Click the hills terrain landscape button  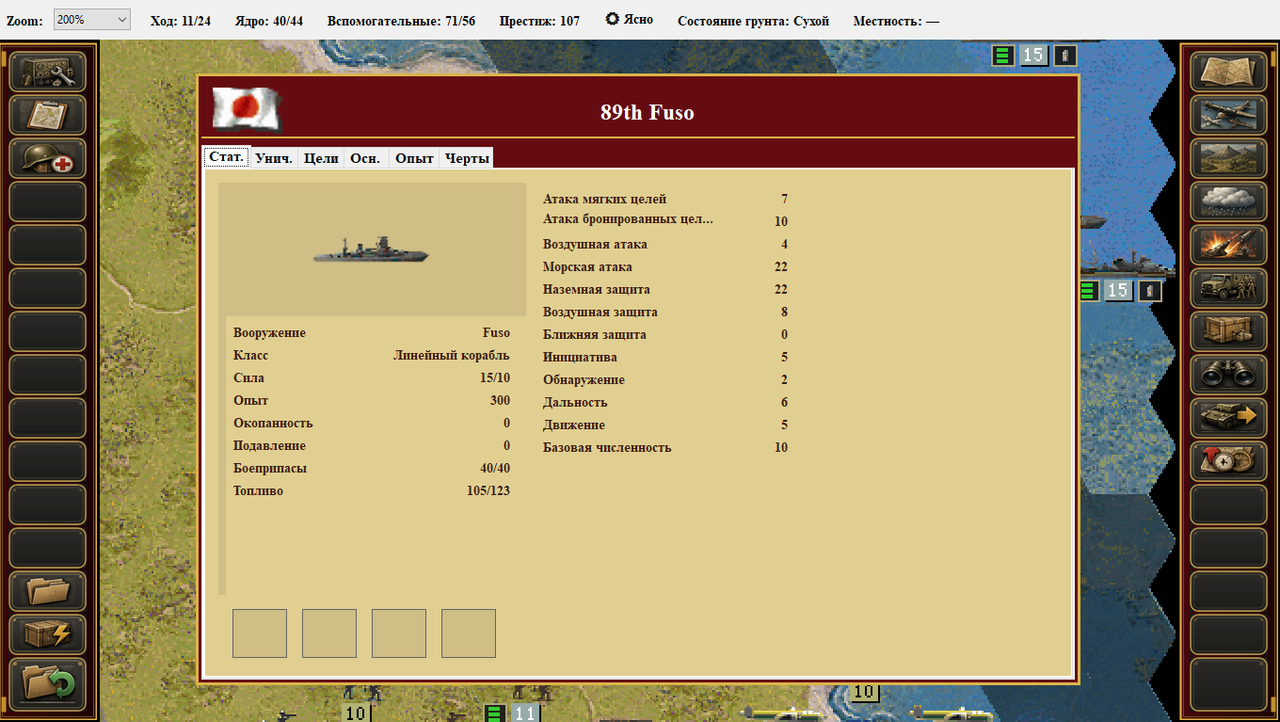click(1229, 158)
